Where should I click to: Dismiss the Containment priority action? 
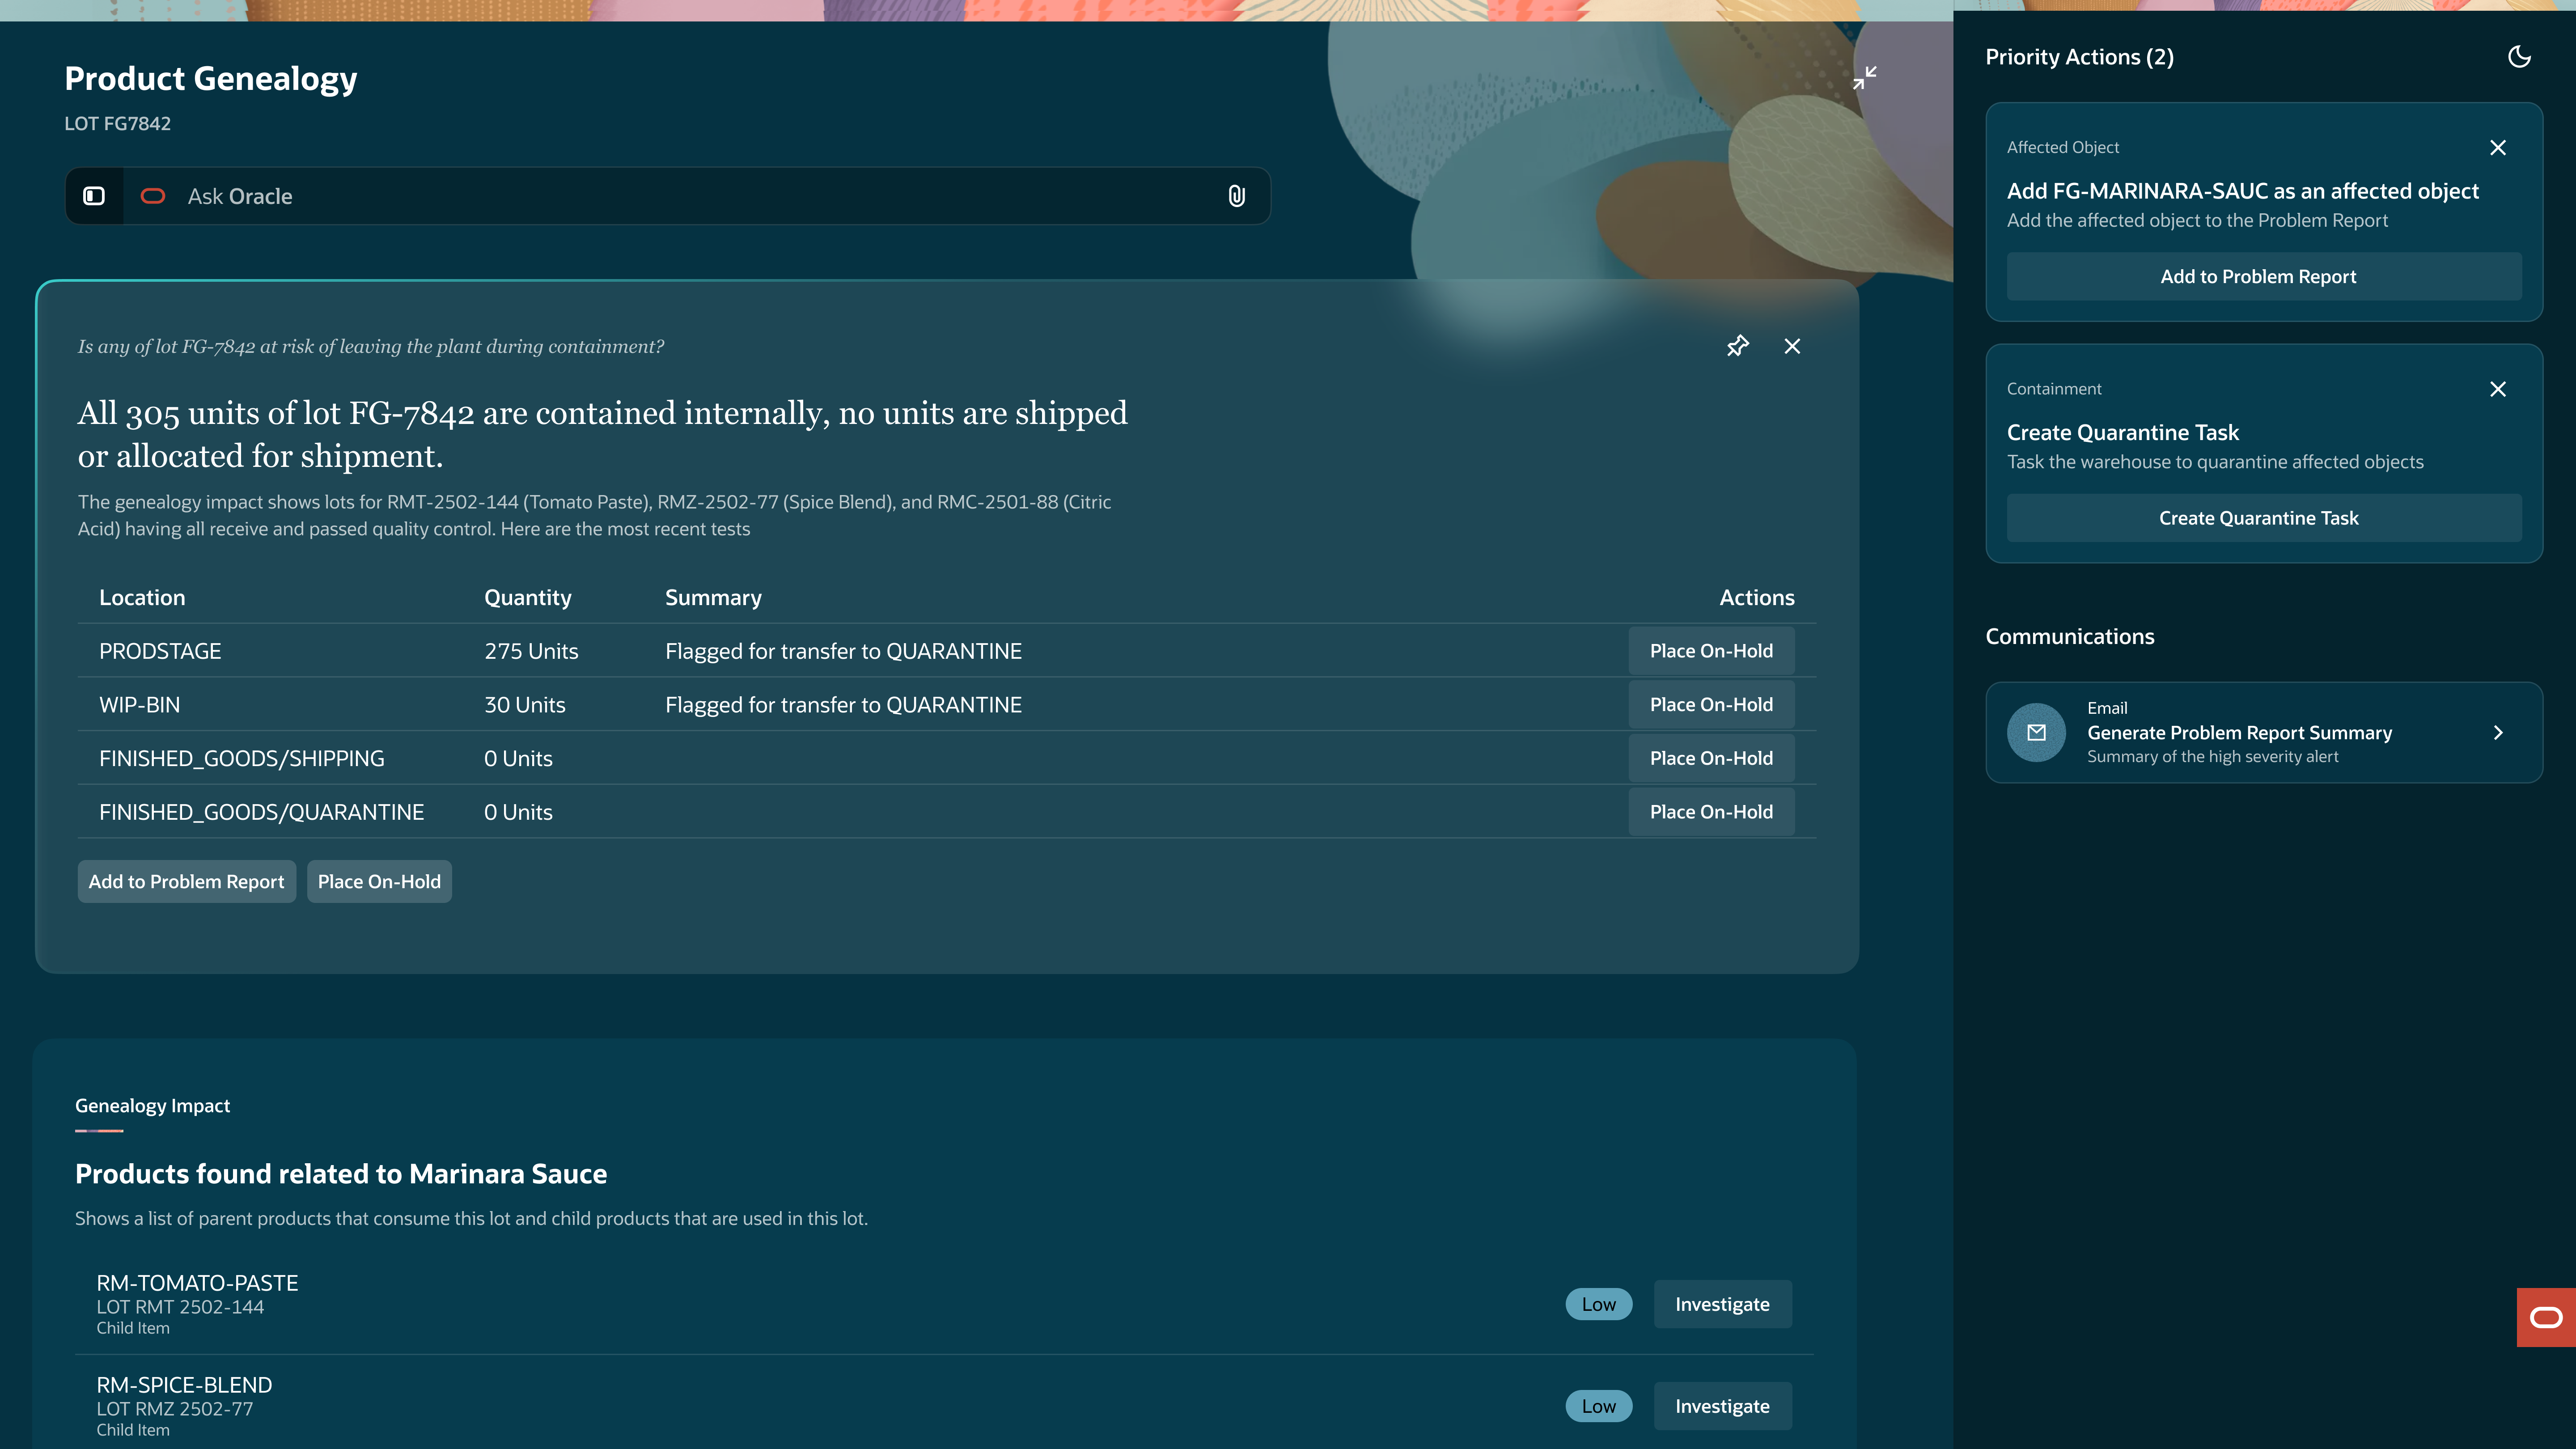tap(2498, 389)
